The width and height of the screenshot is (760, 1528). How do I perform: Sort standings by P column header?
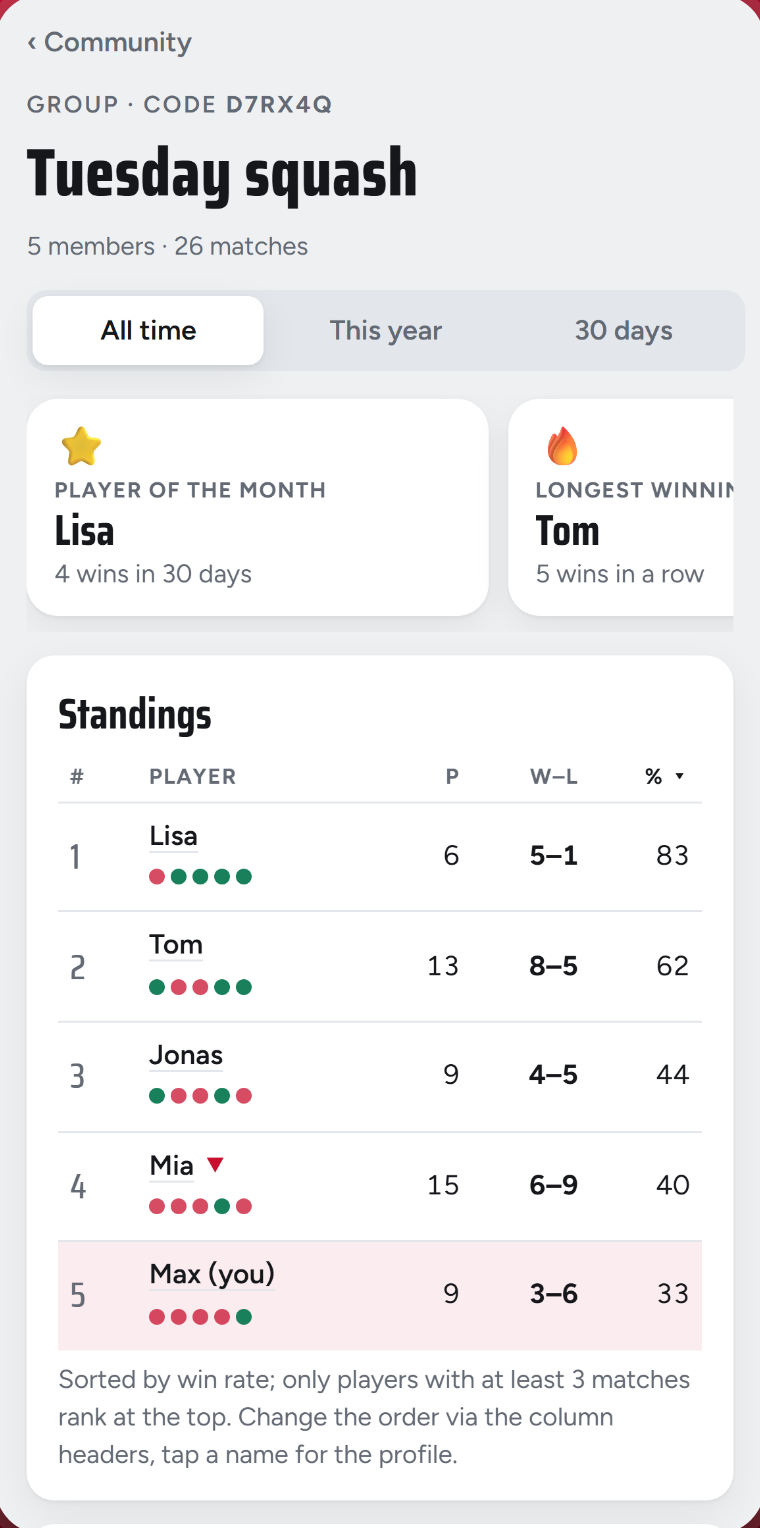(x=452, y=777)
